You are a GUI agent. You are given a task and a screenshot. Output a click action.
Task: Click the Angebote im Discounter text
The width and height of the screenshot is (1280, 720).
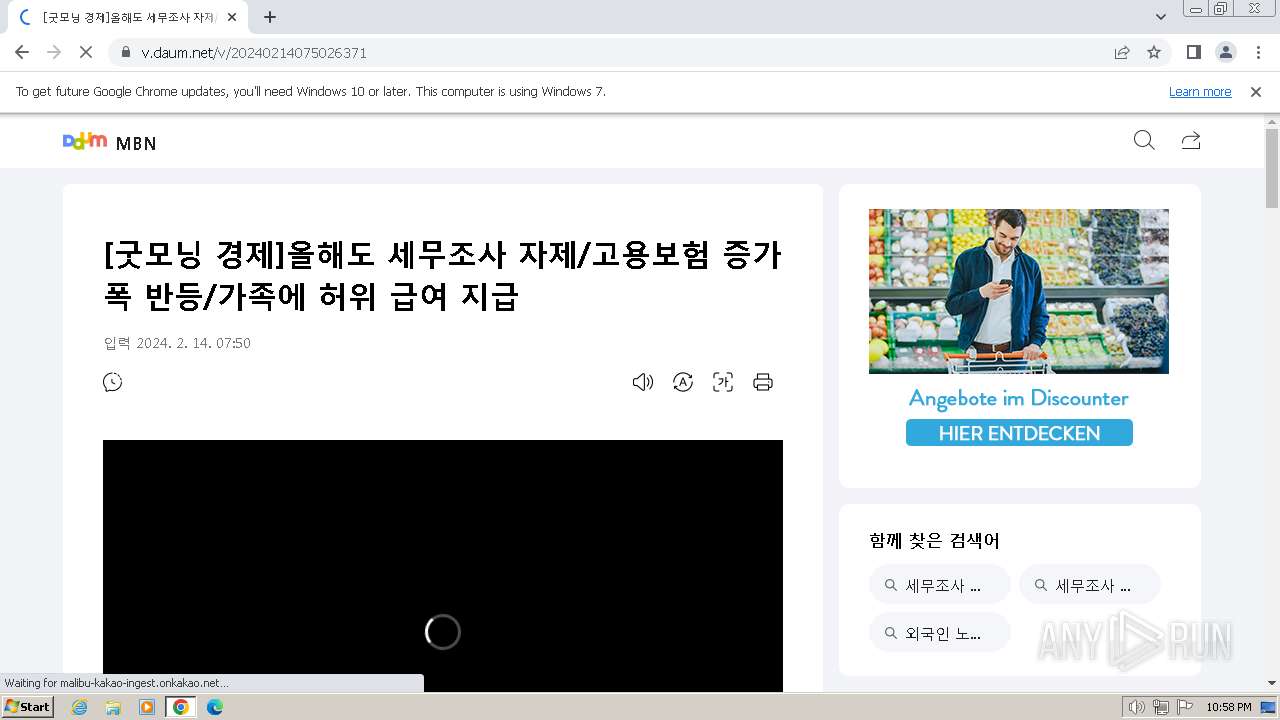pyautogui.click(x=1018, y=398)
